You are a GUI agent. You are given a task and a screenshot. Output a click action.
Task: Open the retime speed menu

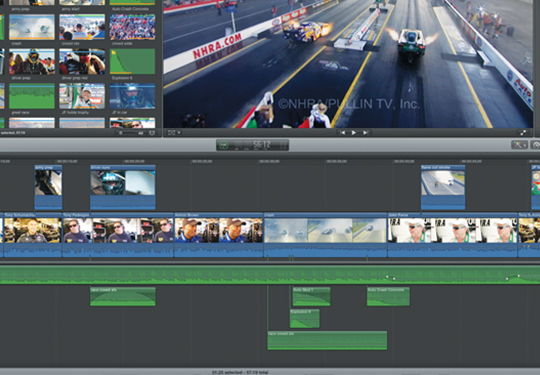coord(536,145)
